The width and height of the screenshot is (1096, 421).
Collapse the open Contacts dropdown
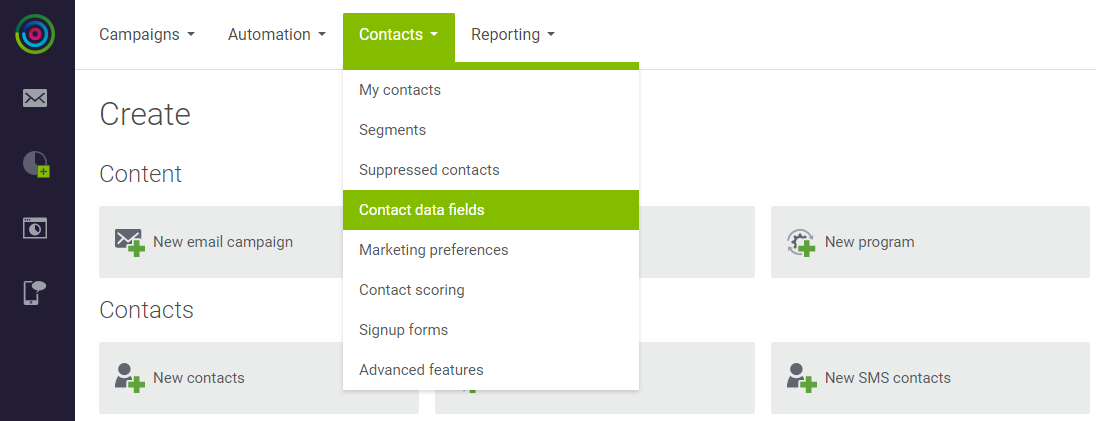(x=398, y=34)
